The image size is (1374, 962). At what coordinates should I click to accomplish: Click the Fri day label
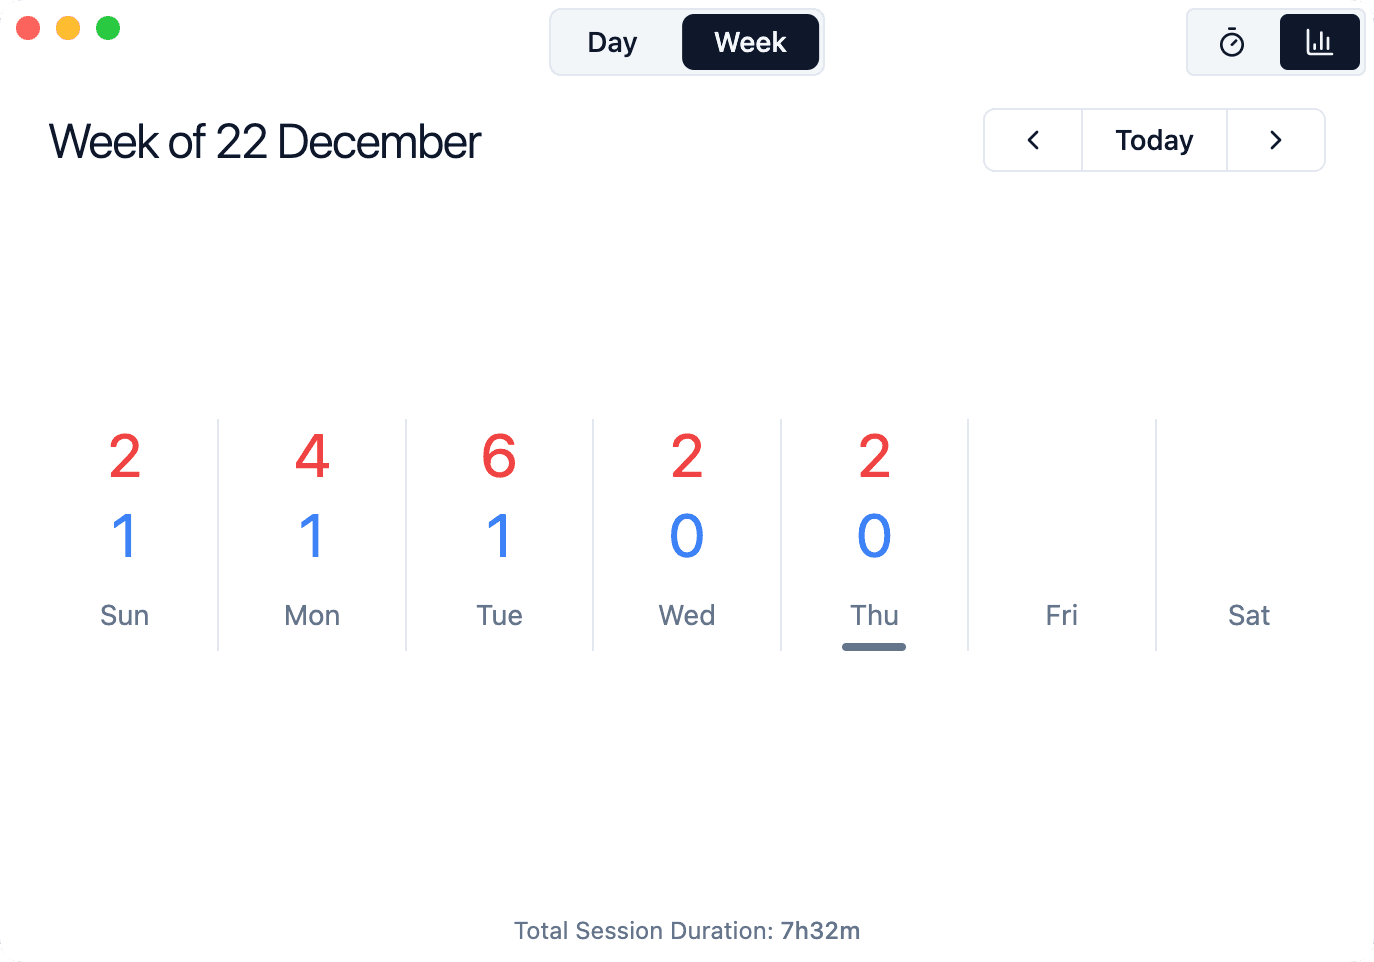click(1061, 615)
